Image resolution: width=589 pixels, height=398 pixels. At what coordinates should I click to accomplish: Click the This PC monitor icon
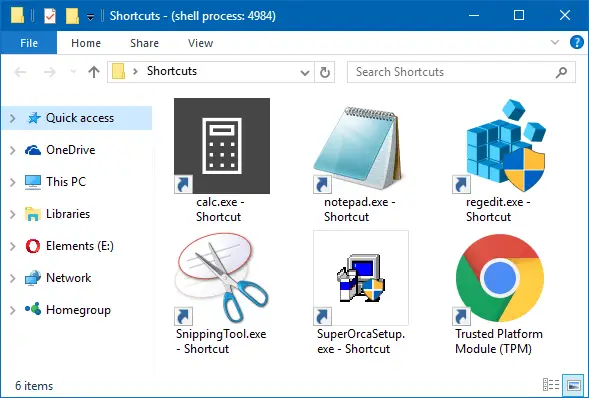pyautogui.click(x=33, y=182)
